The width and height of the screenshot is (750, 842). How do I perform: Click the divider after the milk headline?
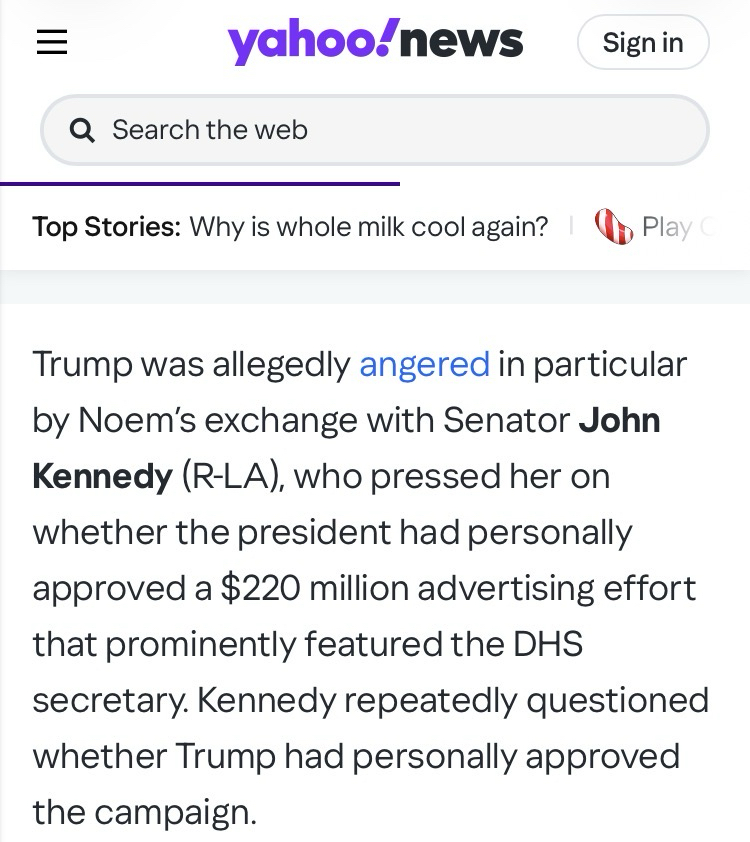point(571,227)
